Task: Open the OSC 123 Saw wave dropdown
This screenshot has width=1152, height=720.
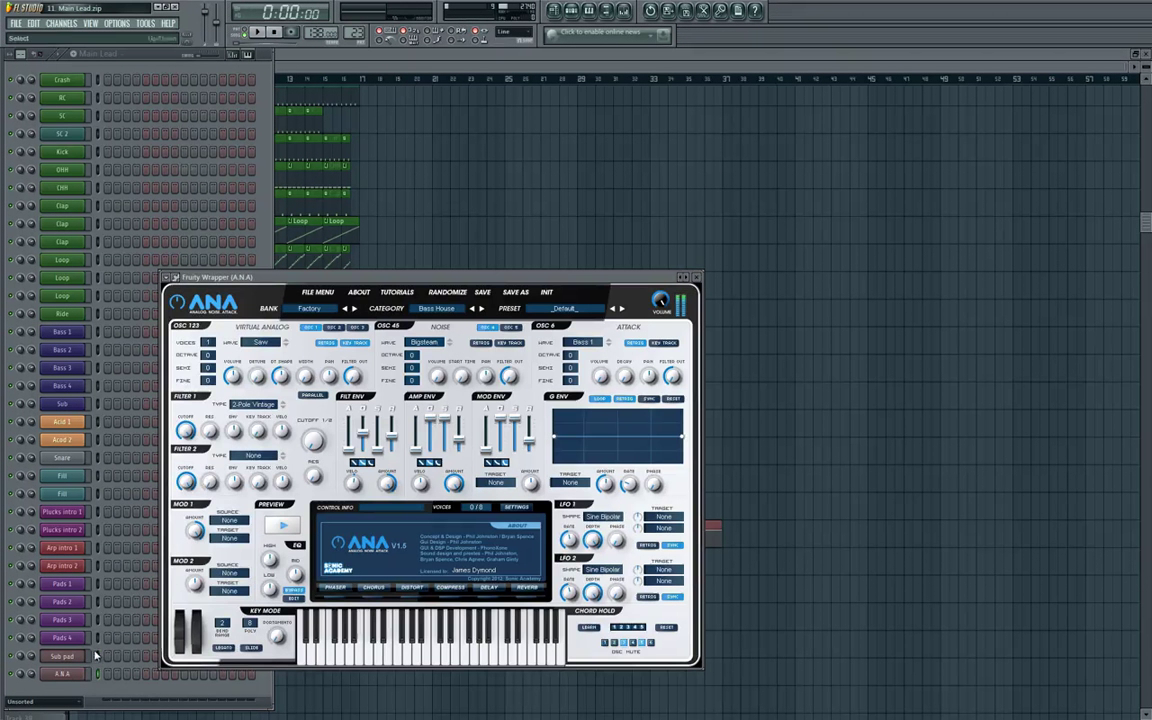Action: click(x=262, y=343)
